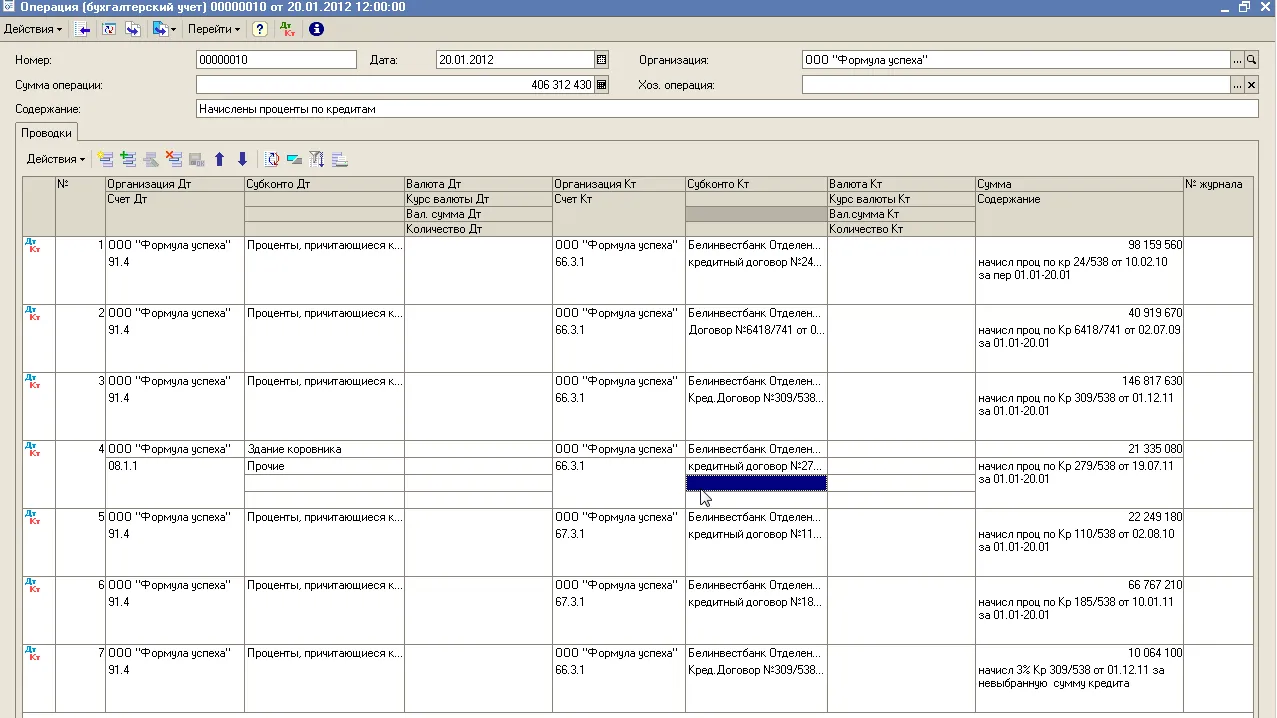Click the blue left-arrow icon in top toolbar
This screenshot has height=718, width=1277.
click(84, 29)
